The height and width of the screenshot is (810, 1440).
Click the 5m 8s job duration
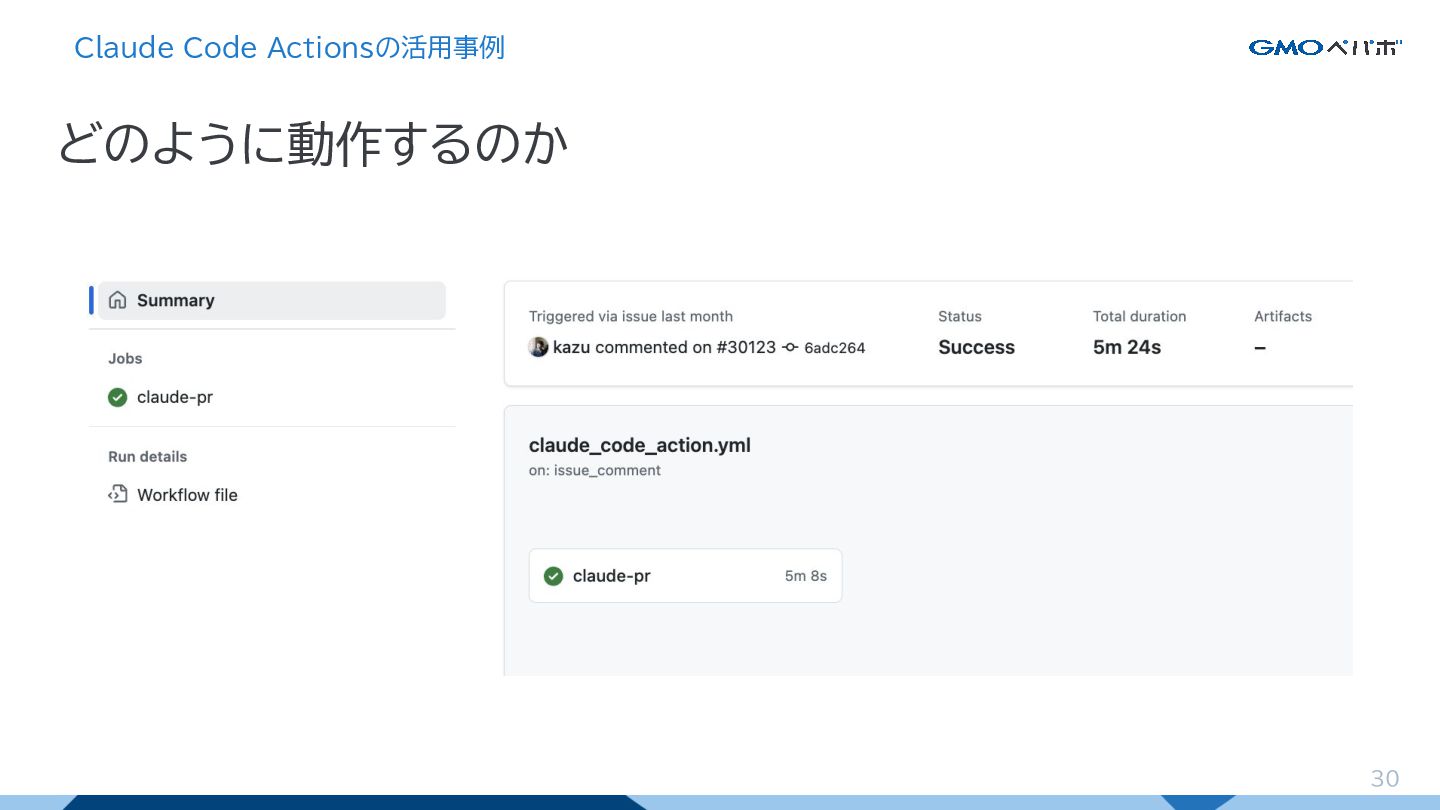pos(806,576)
